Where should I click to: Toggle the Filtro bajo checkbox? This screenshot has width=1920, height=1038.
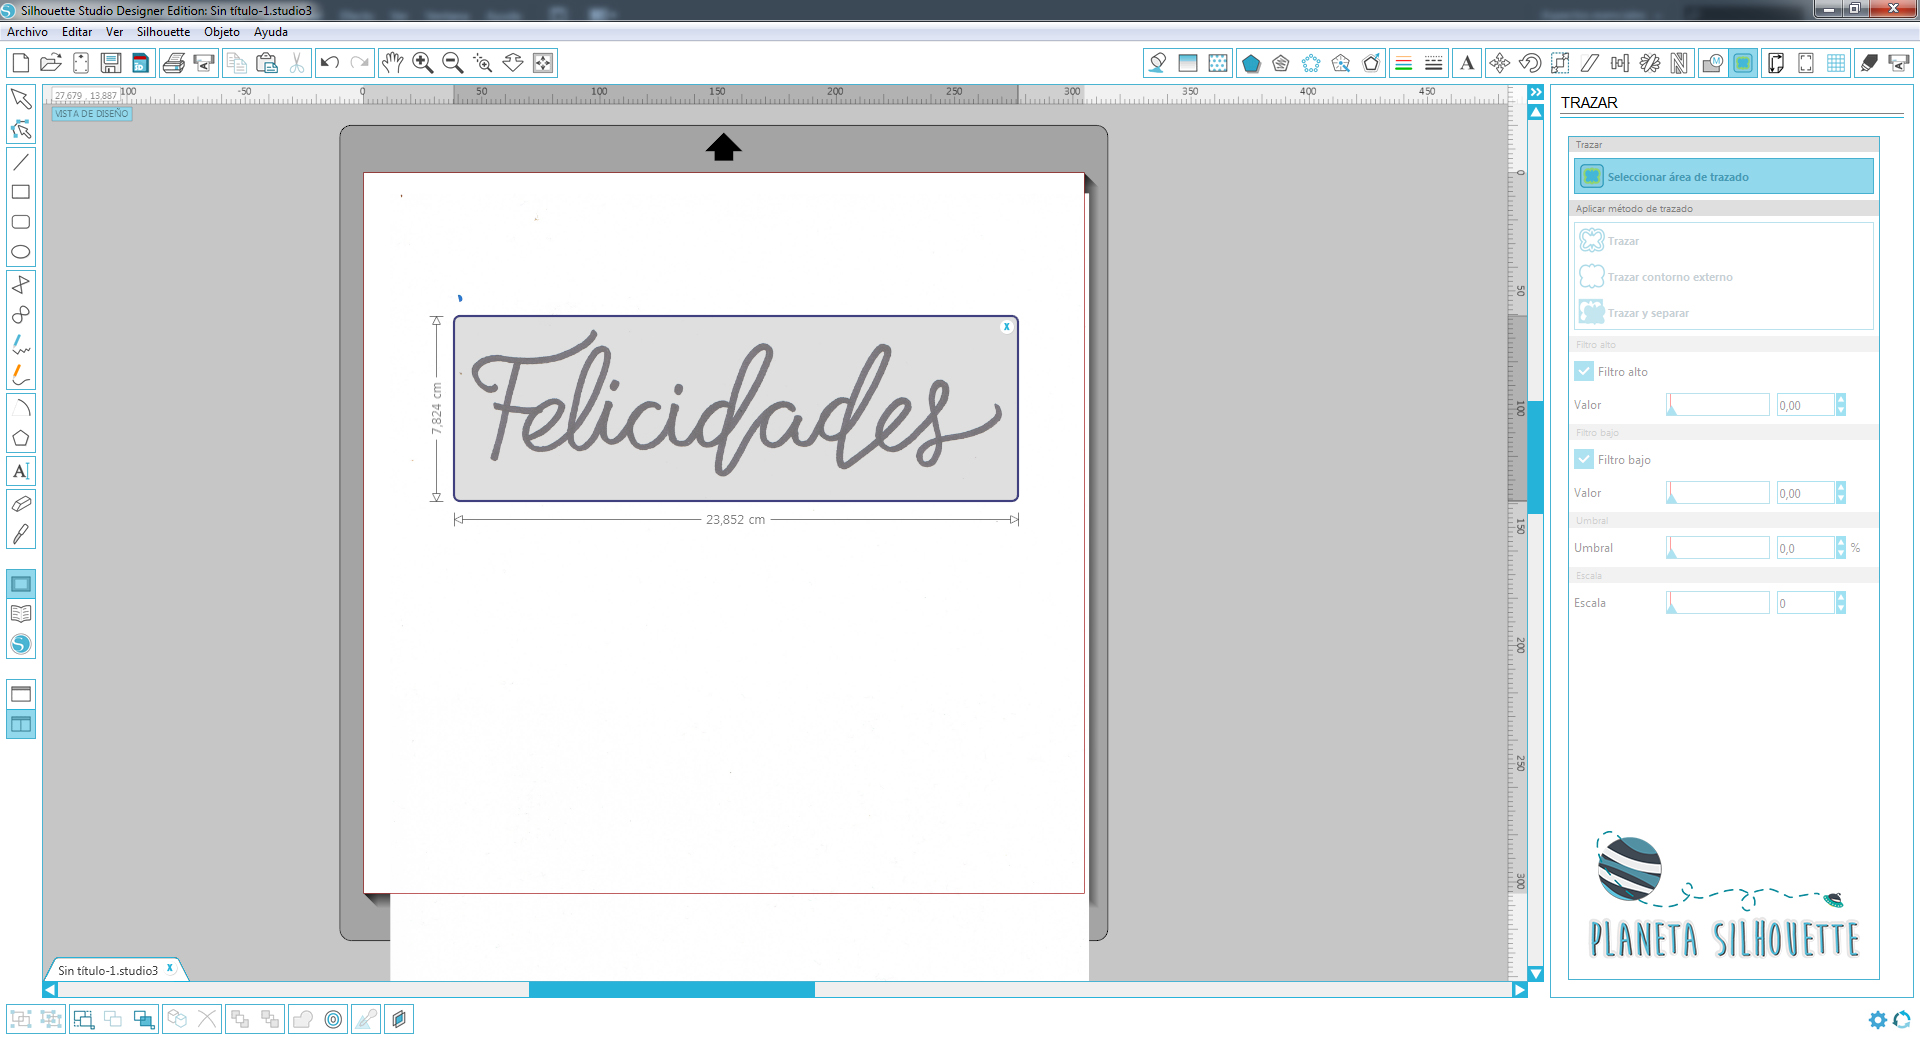click(1584, 459)
